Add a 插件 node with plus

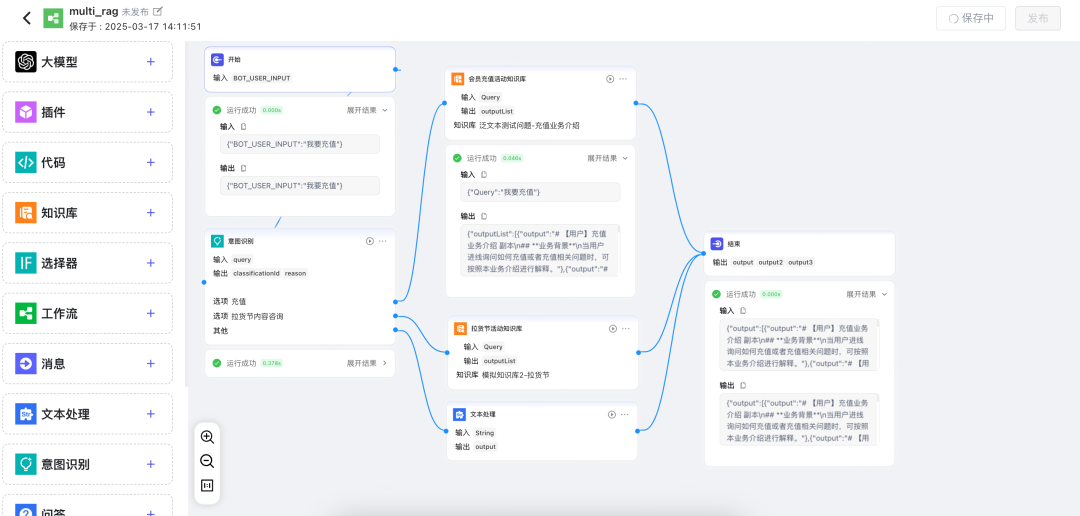click(151, 112)
